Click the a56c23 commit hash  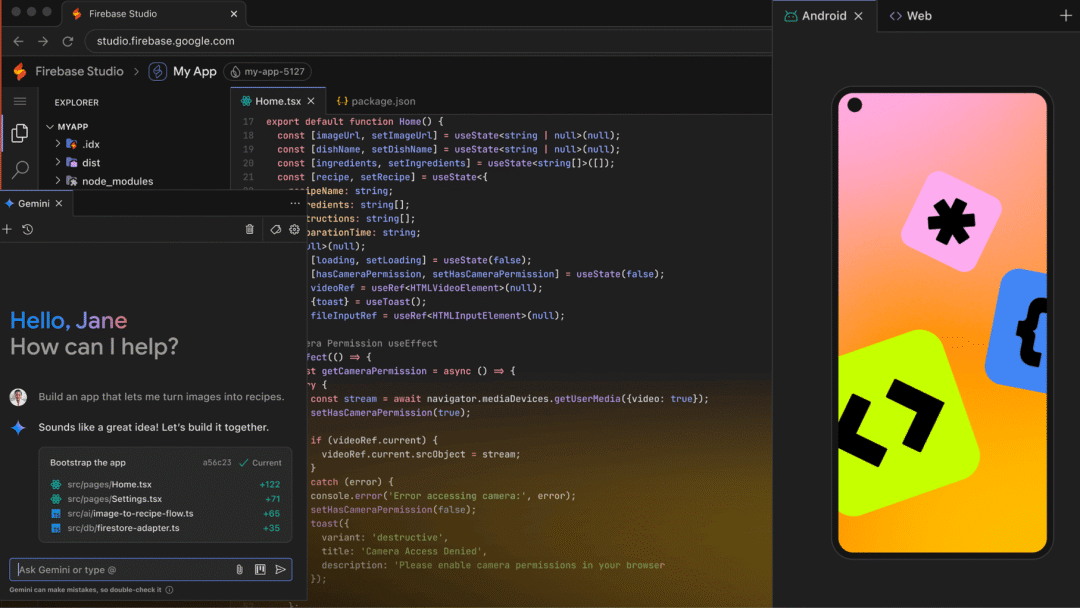point(217,463)
